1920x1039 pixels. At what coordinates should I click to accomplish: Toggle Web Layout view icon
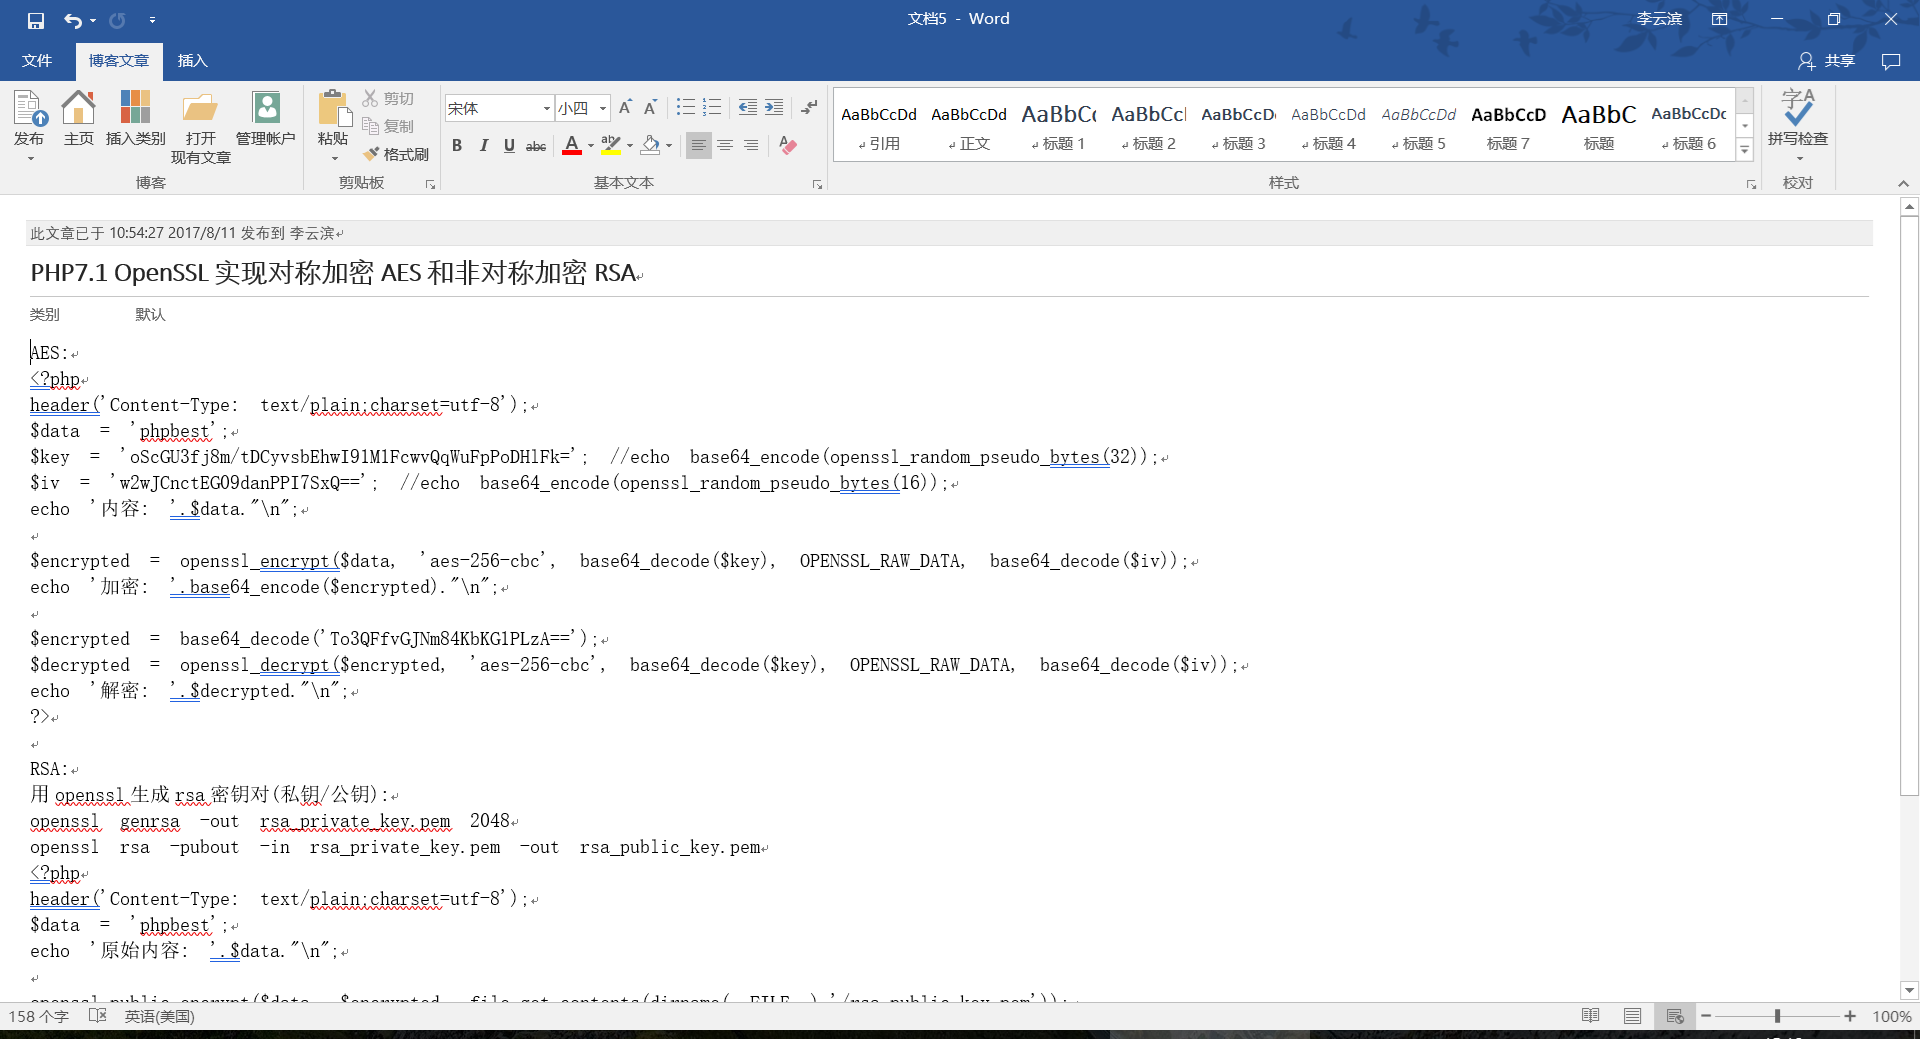click(x=1675, y=1016)
